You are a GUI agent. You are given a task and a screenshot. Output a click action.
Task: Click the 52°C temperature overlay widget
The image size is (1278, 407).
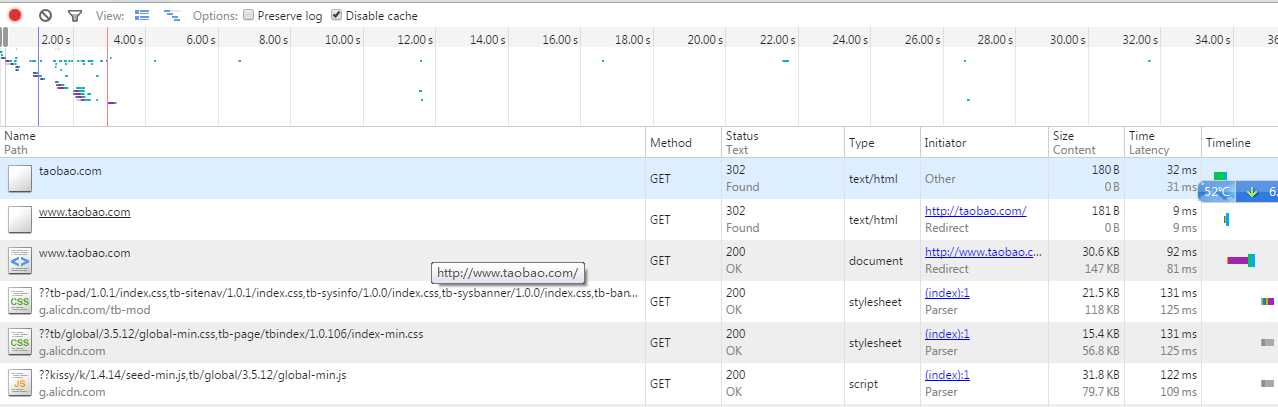pyautogui.click(x=1217, y=191)
